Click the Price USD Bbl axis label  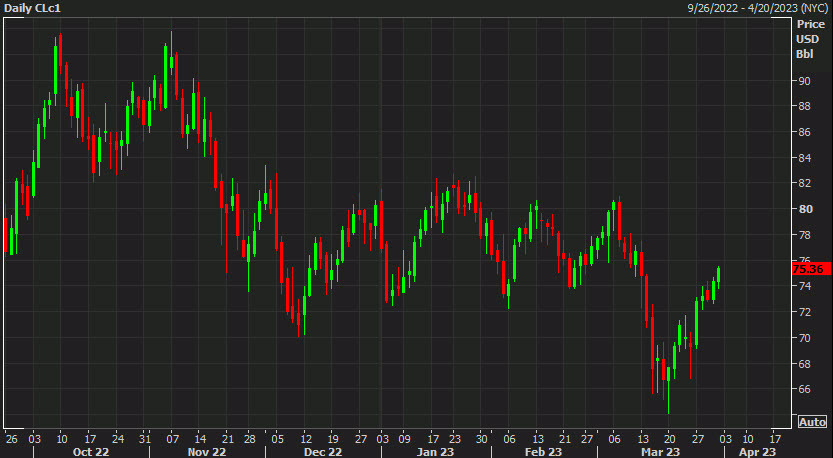tap(810, 39)
